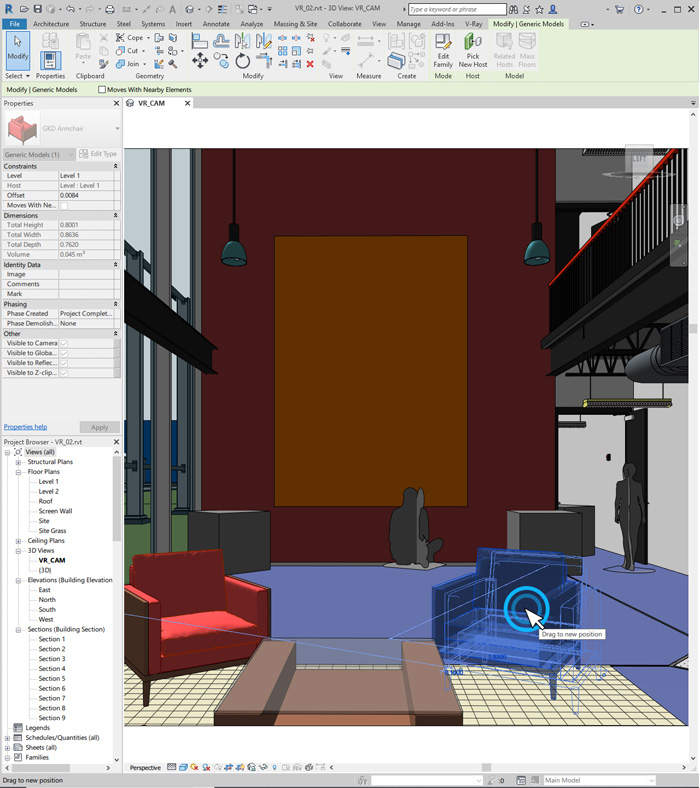700x788 pixels.
Task: Switch to the Massing & Site tab
Action: pyautogui.click(x=295, y=23)
